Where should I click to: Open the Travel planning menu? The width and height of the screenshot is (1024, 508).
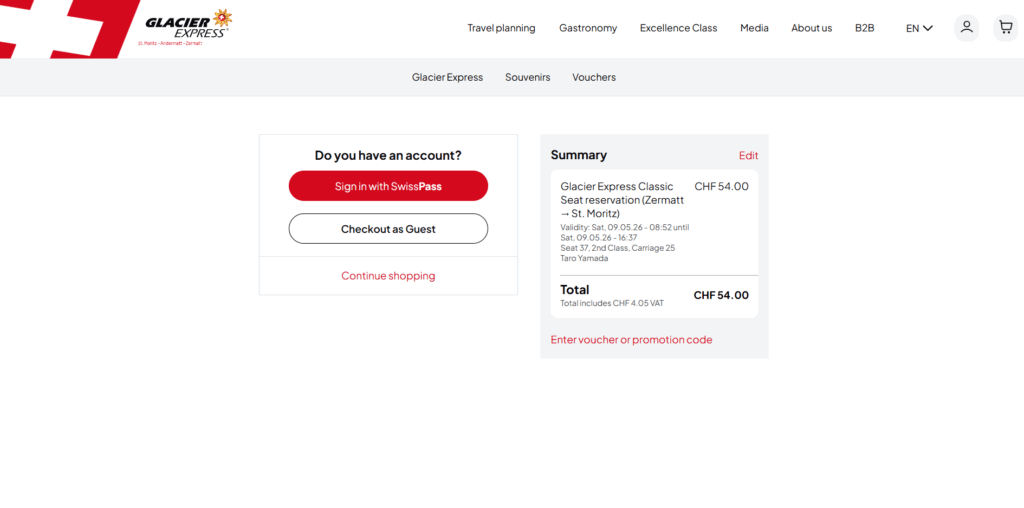501,28
